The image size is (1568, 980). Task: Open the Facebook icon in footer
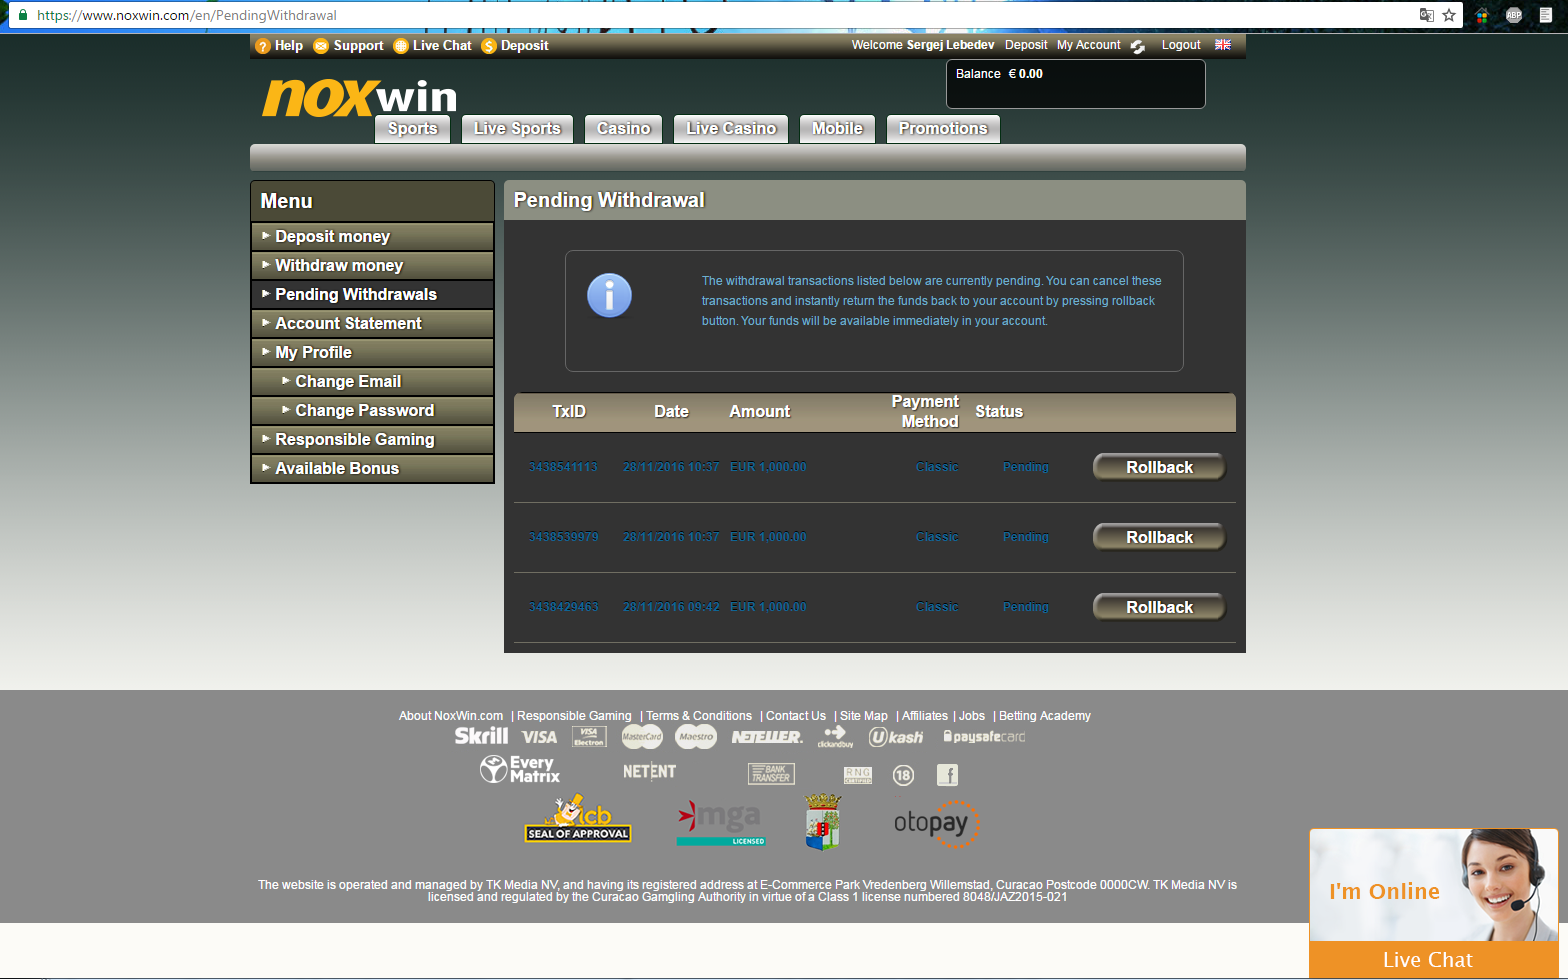click(x=947, y=775)
